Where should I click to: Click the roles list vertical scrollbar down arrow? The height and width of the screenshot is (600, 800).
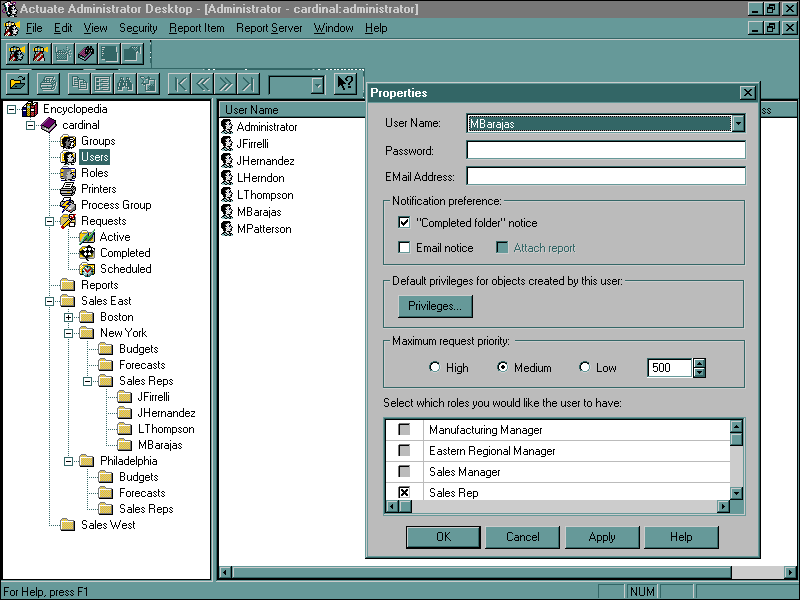click(736, 493)
